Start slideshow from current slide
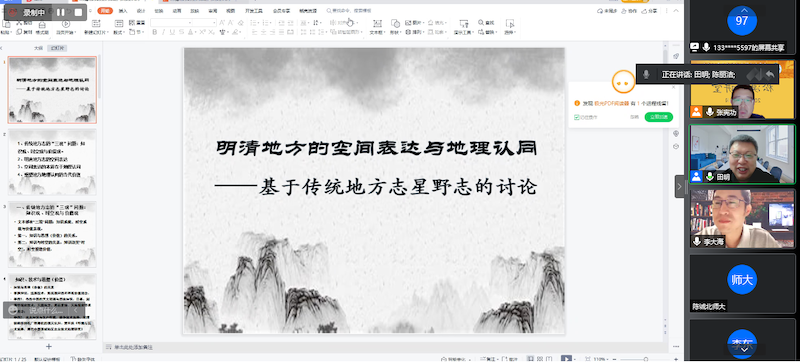 click(x=65, y=27)
